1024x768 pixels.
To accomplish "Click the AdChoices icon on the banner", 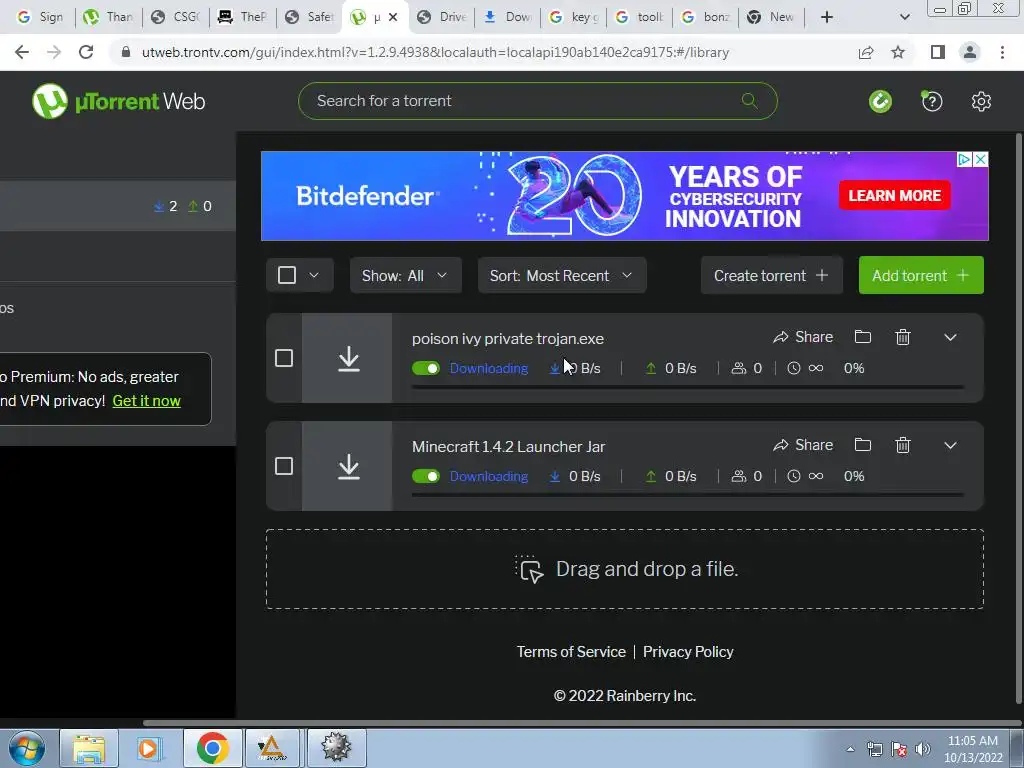I will coord(965,159).
